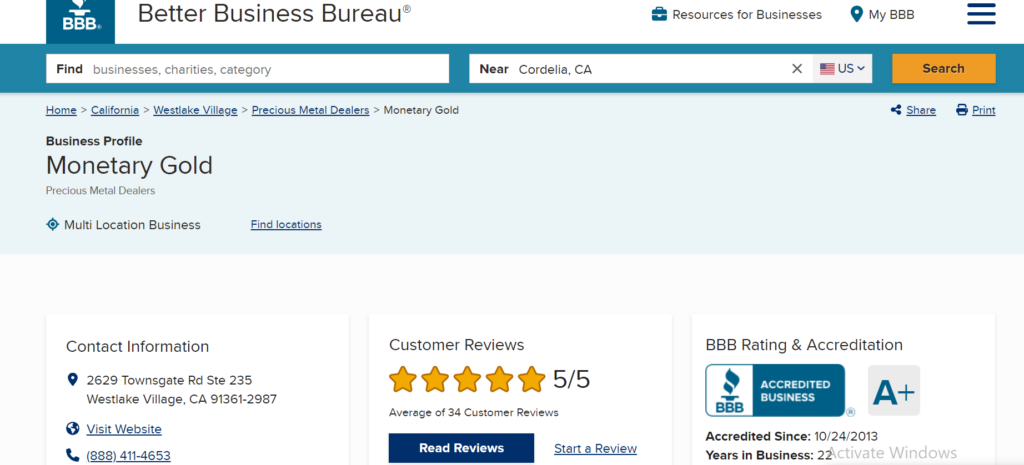The width and height of the screenshot is (1024, 465).
Task: Click Accredited Since 10/24/2013 text
Action: [792, 436]
